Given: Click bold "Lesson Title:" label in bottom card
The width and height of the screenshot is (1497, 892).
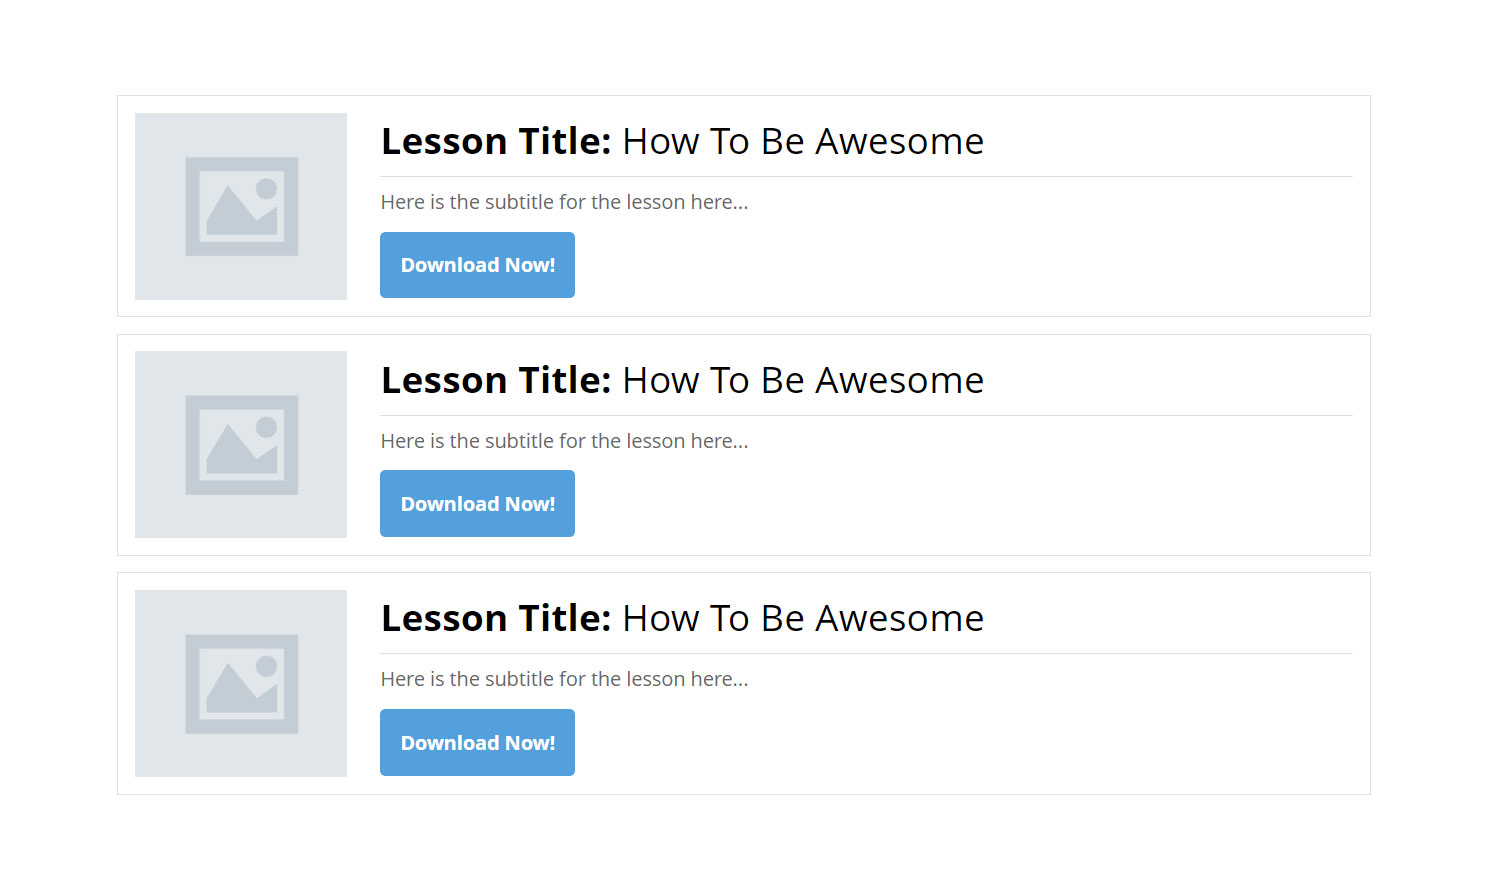Looking at the screenshot, I should [495, 619].
